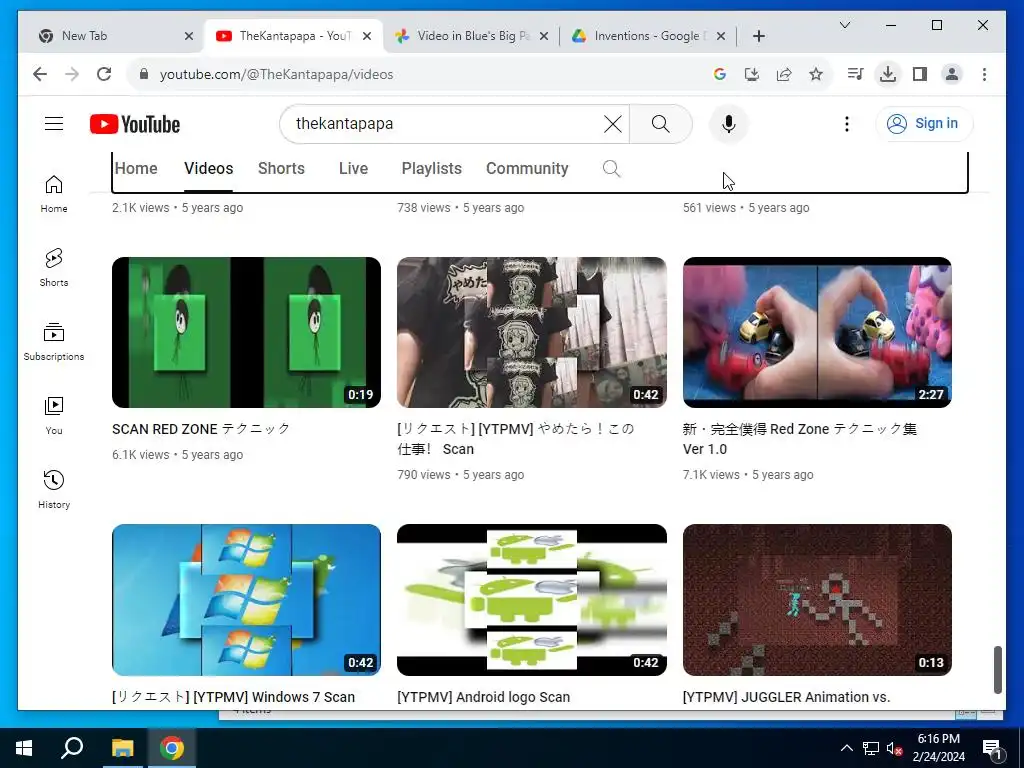
Task: Open the muted volume tray icon
Action: [894, 748]
